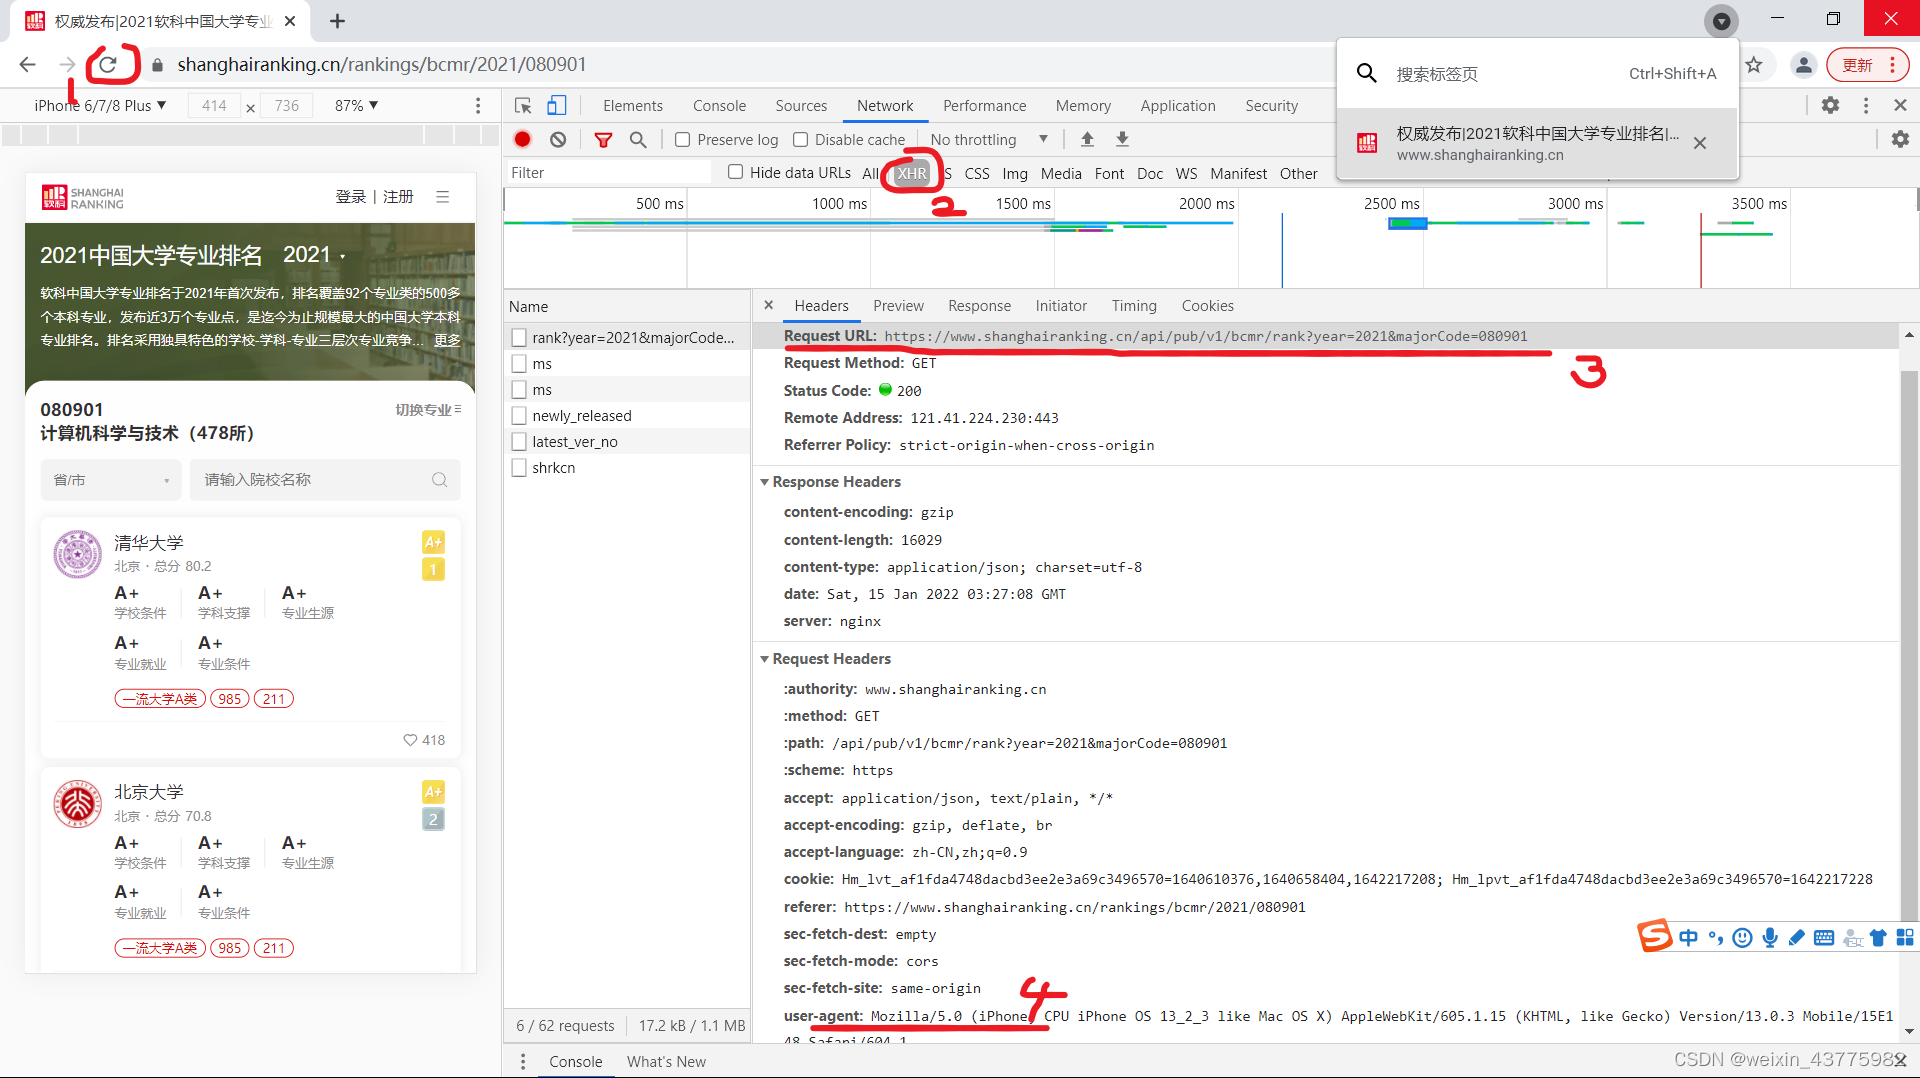Import a HAR file with upload arrow

(x=1087, y=140)
